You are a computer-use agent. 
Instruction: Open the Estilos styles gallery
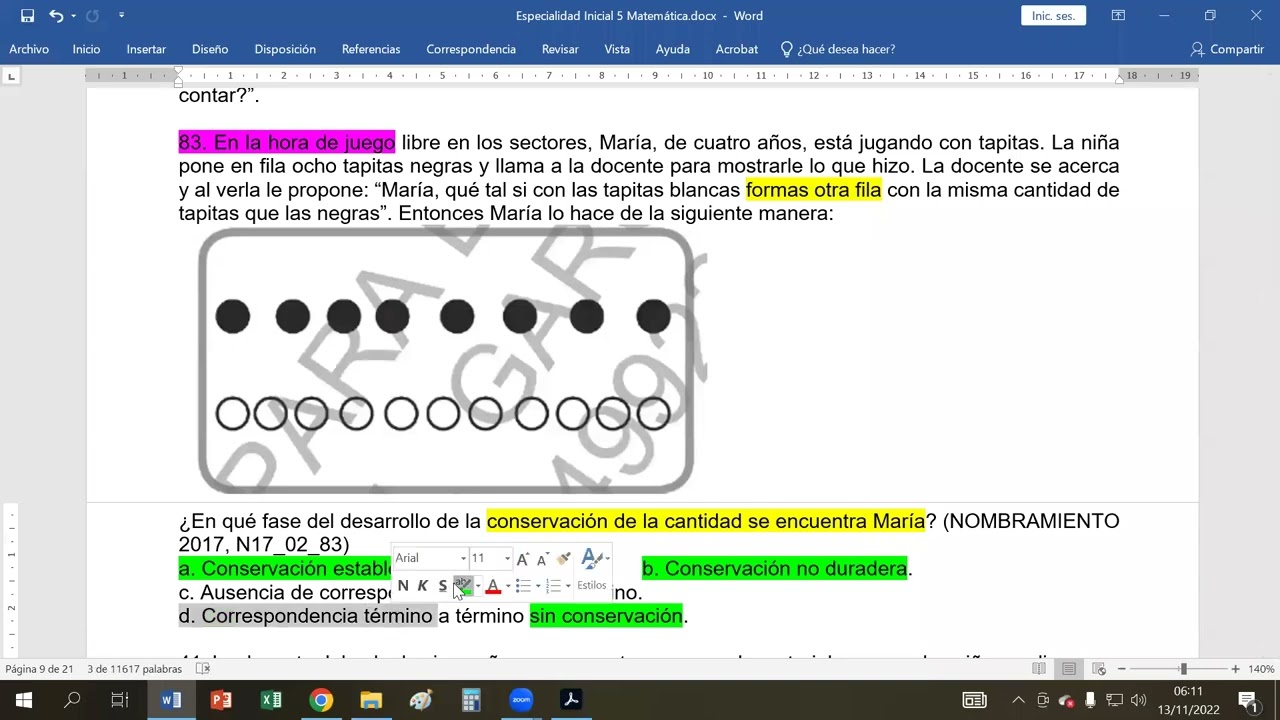(592, 569)
